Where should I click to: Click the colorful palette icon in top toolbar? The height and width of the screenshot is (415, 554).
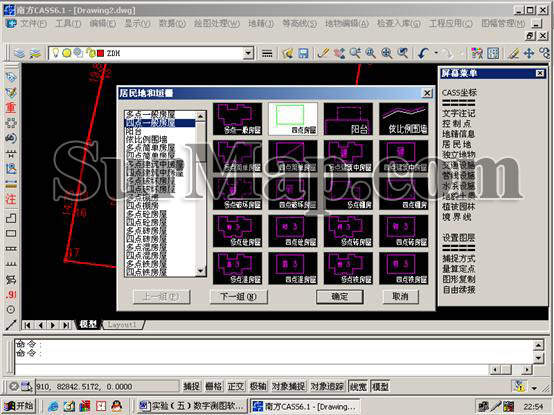point(477,53)
